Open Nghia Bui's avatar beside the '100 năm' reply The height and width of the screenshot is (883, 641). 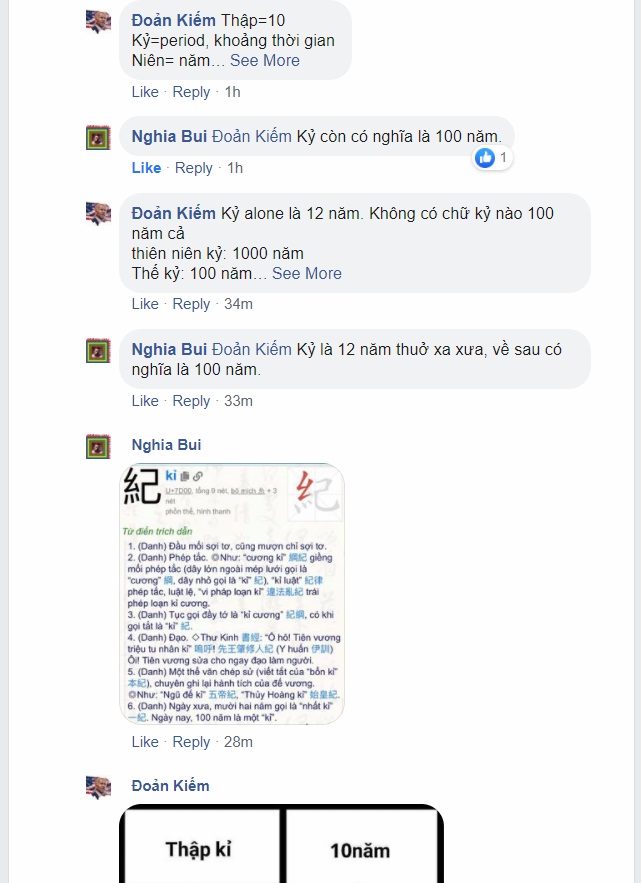98,137
